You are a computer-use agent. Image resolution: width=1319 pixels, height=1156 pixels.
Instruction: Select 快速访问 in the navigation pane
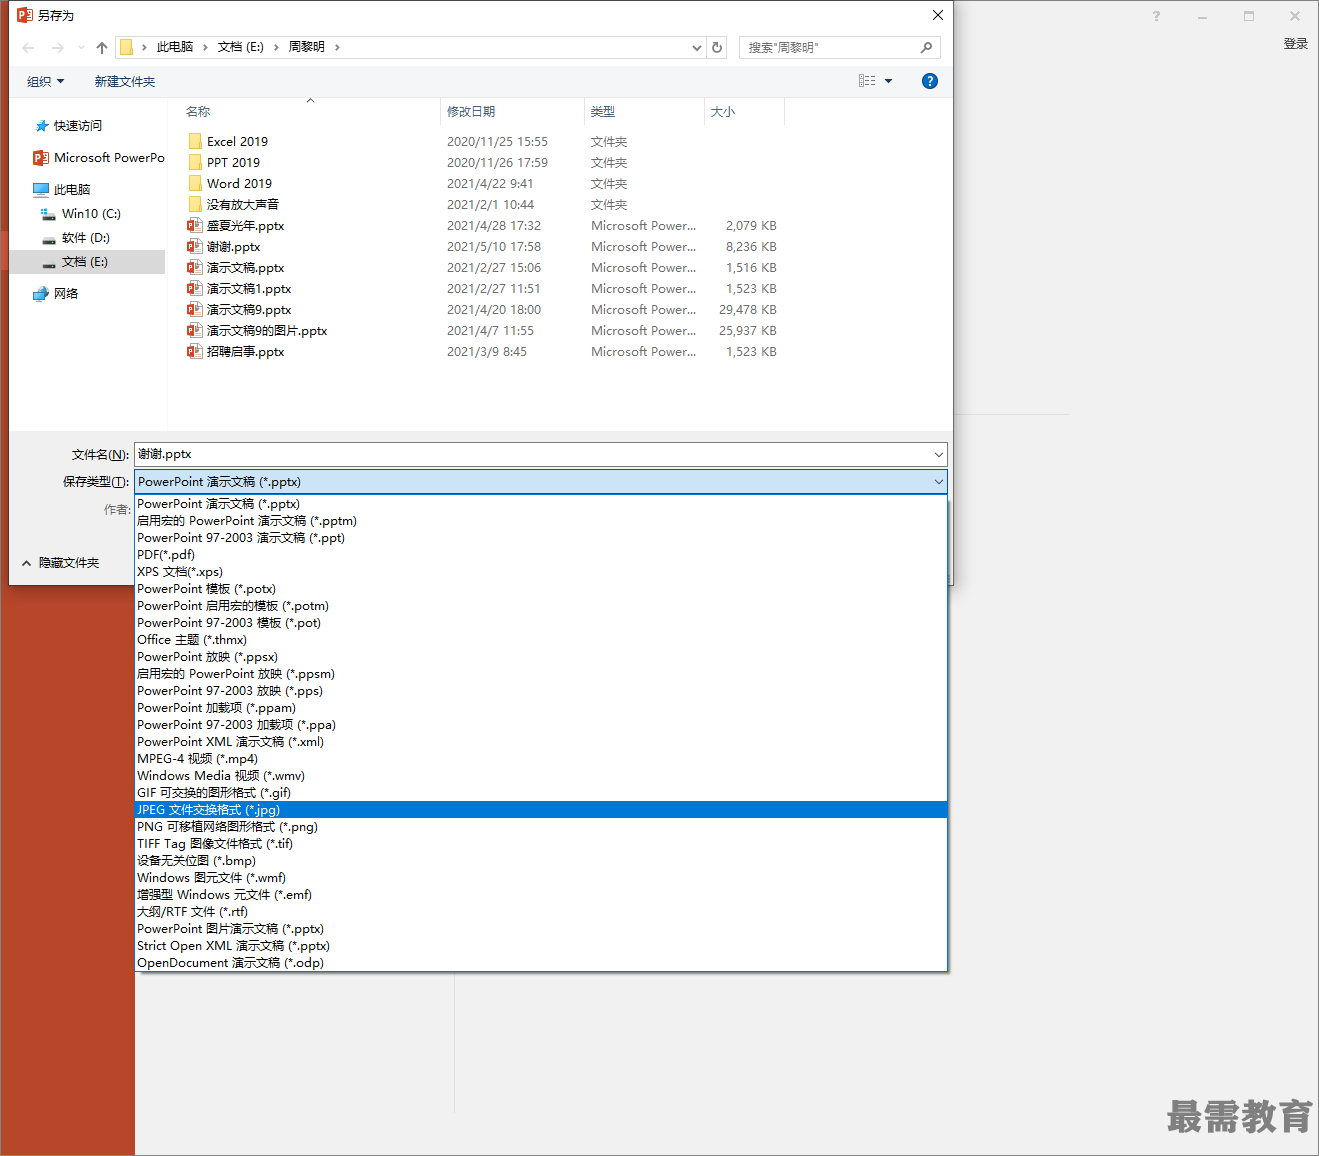pyautogui.click(x=77, y=126)
